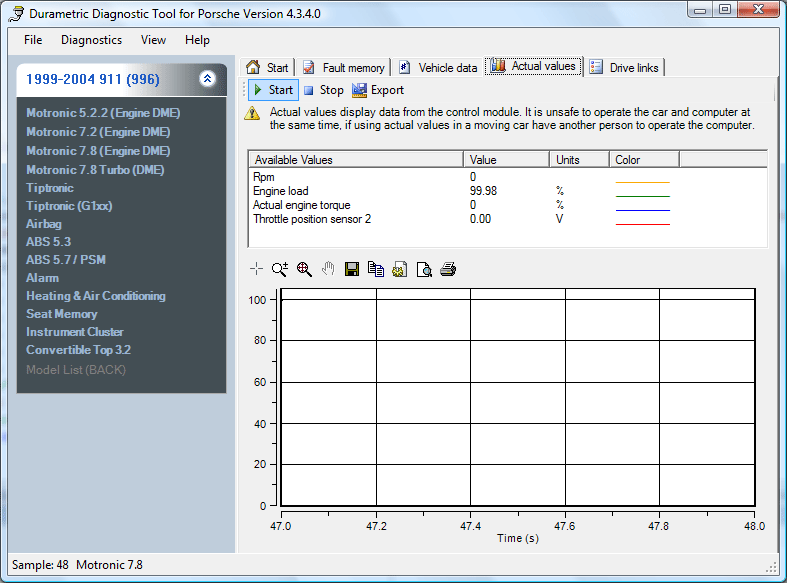Click the Sample: 48 status text

pos(40,565)
